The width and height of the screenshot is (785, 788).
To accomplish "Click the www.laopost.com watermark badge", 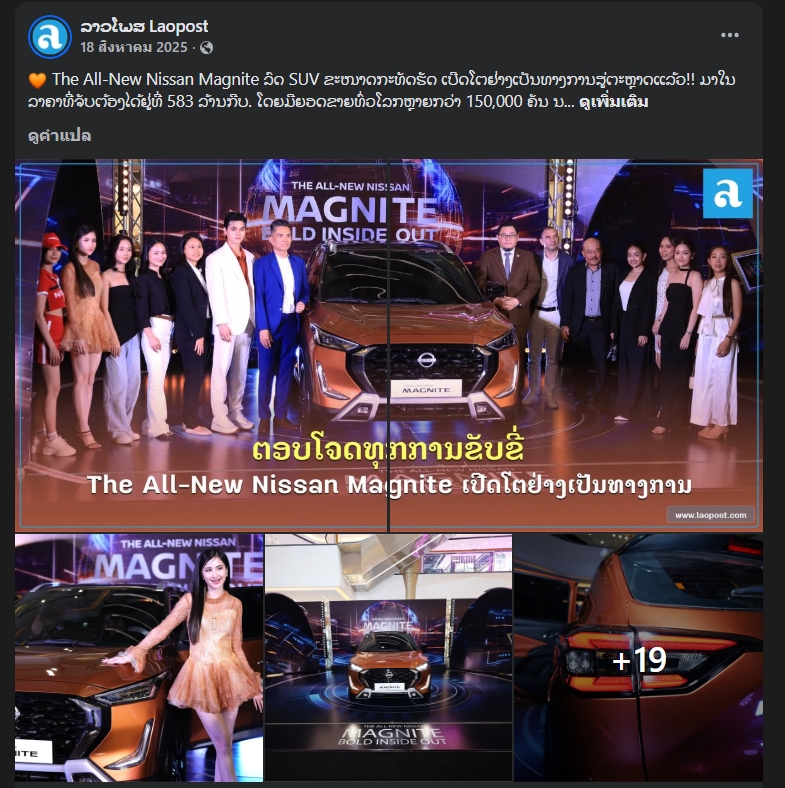I will [x=710, y=515].
